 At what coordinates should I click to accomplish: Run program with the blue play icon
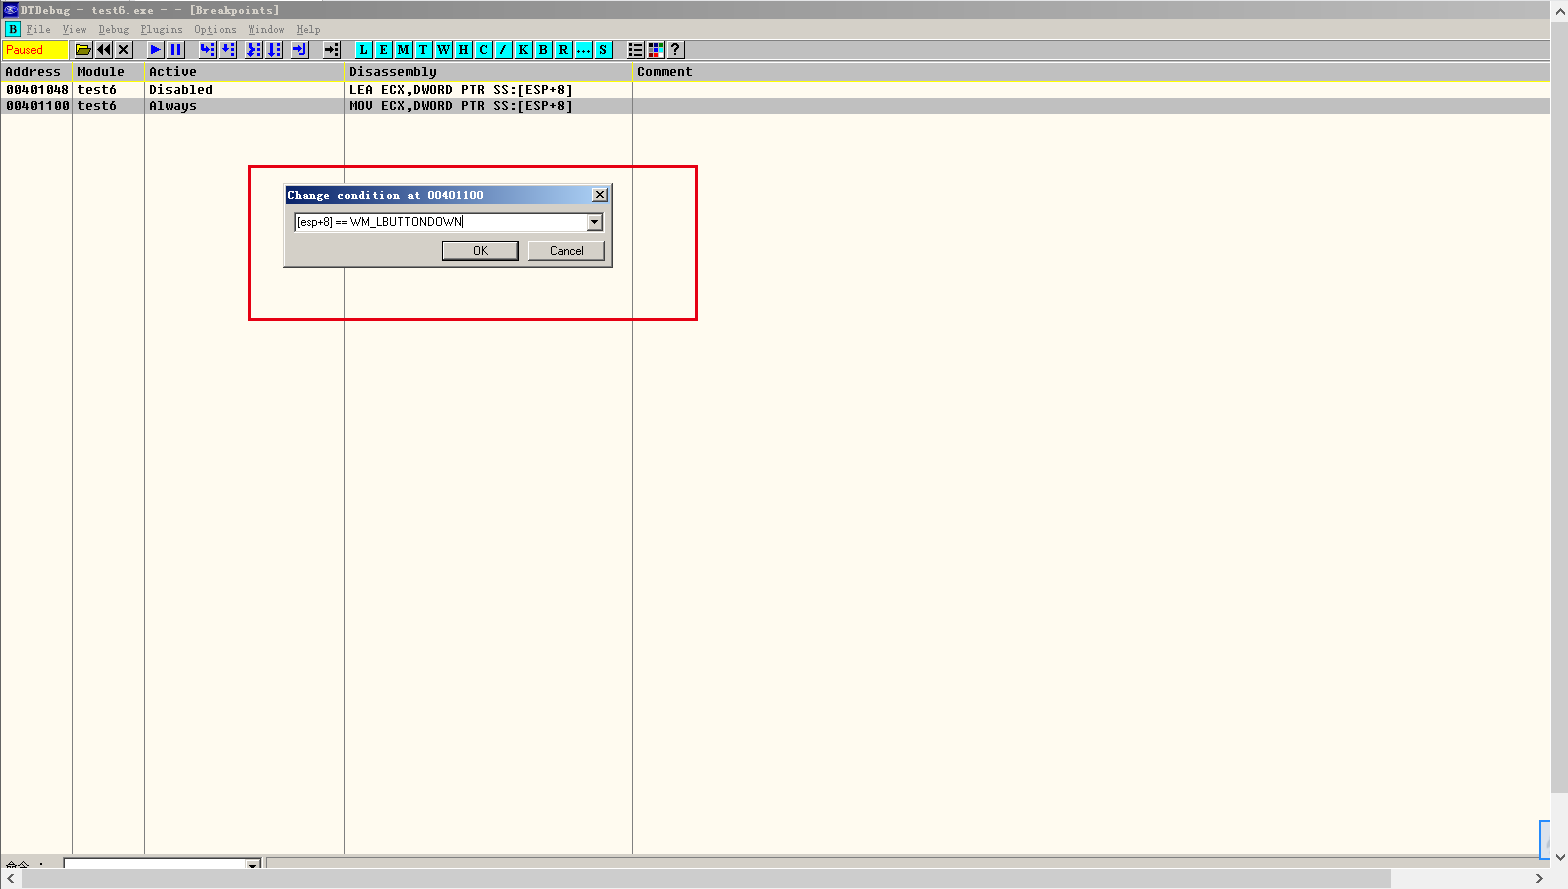[x=156, y=50]
